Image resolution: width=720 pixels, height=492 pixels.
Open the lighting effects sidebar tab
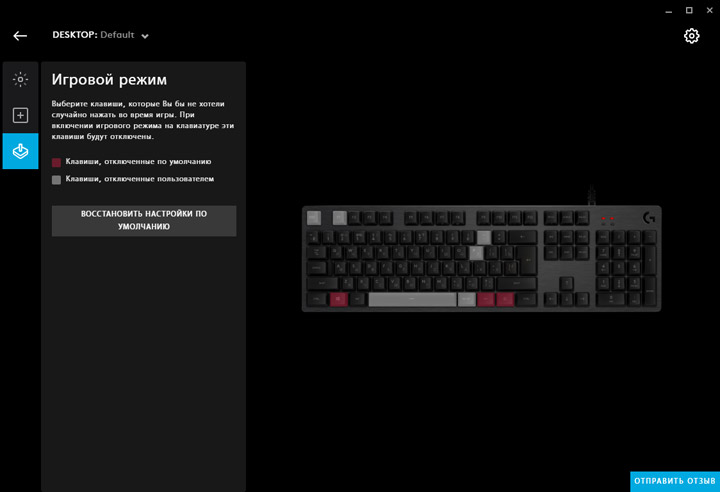tap(20, 79)
